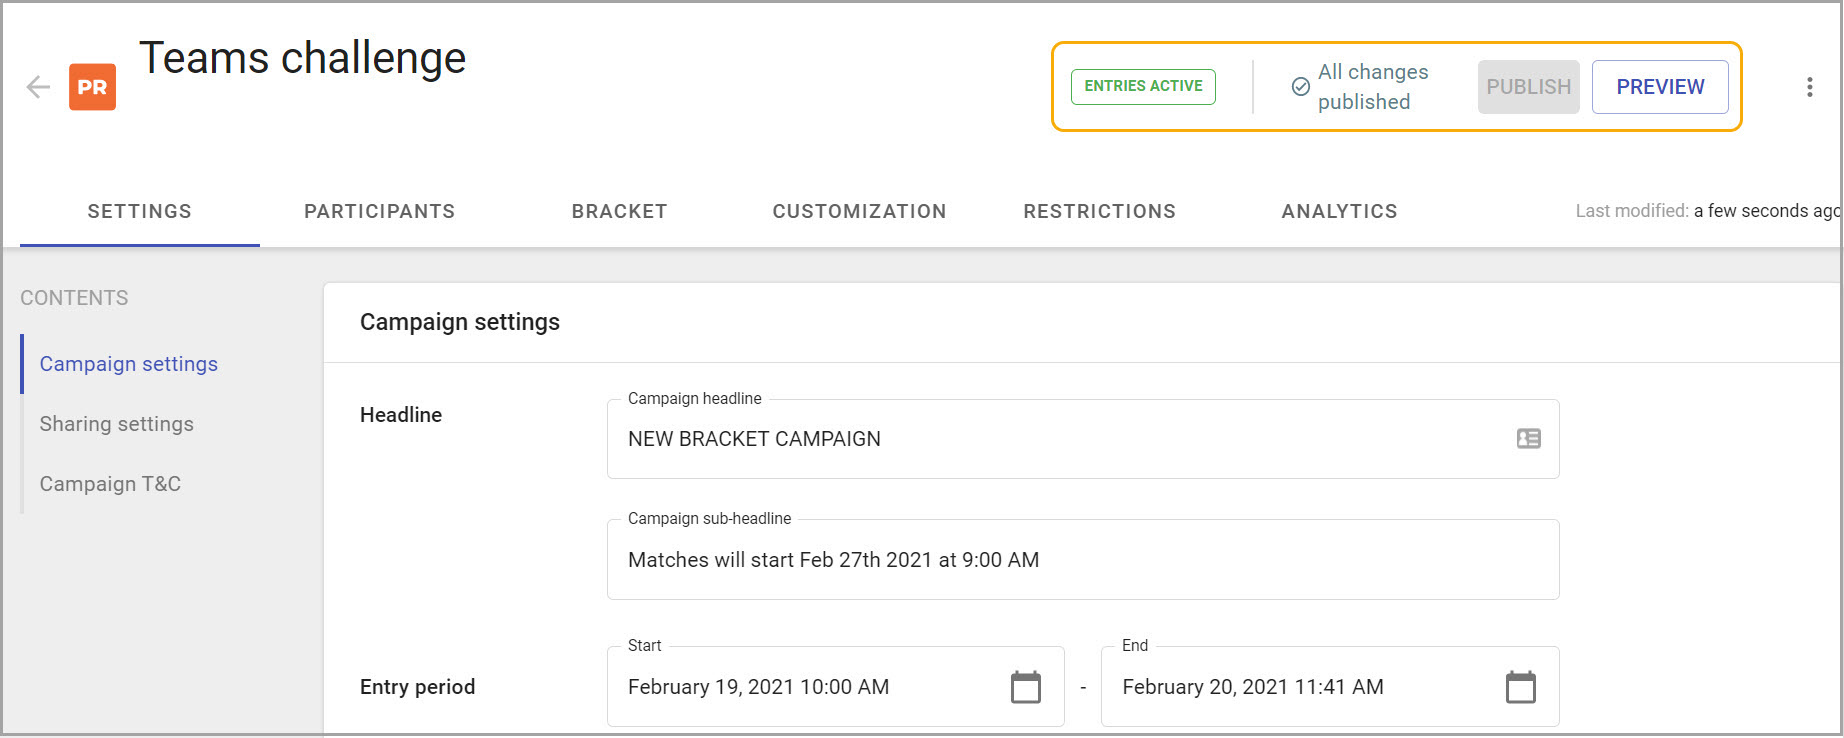Open the three-dot more options menu
The width and height of the screenshot is (1844, 738).
tap(1809, 87)
